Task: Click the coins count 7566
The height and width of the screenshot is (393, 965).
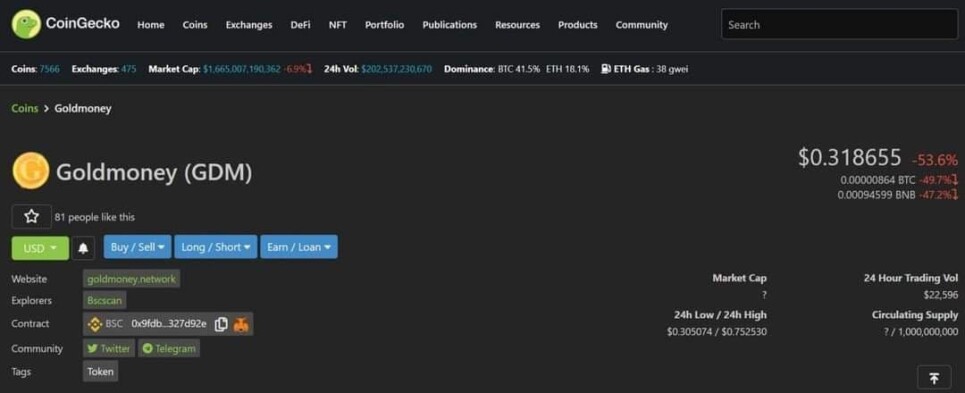Action: click(x=50, y=69)
